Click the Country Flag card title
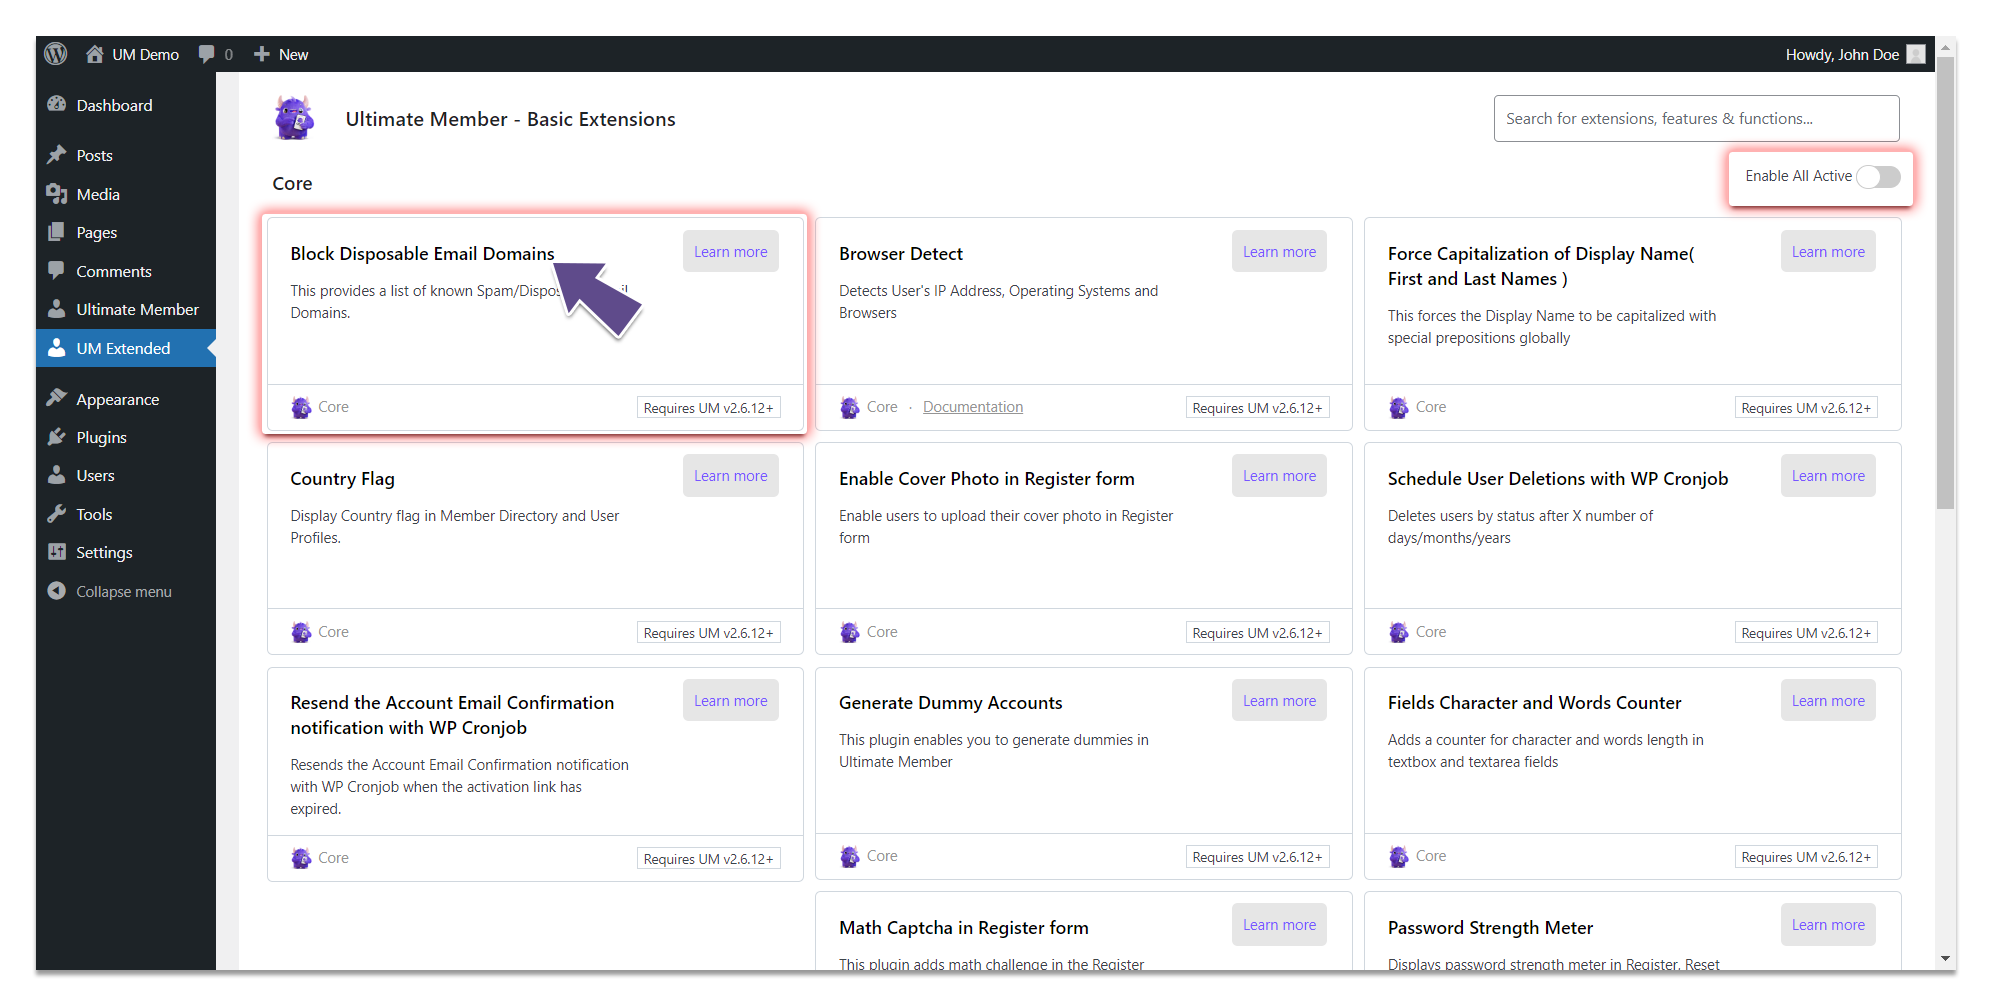The height and width of the screenshot is (1006, 1992). click(x=342, y=479)
